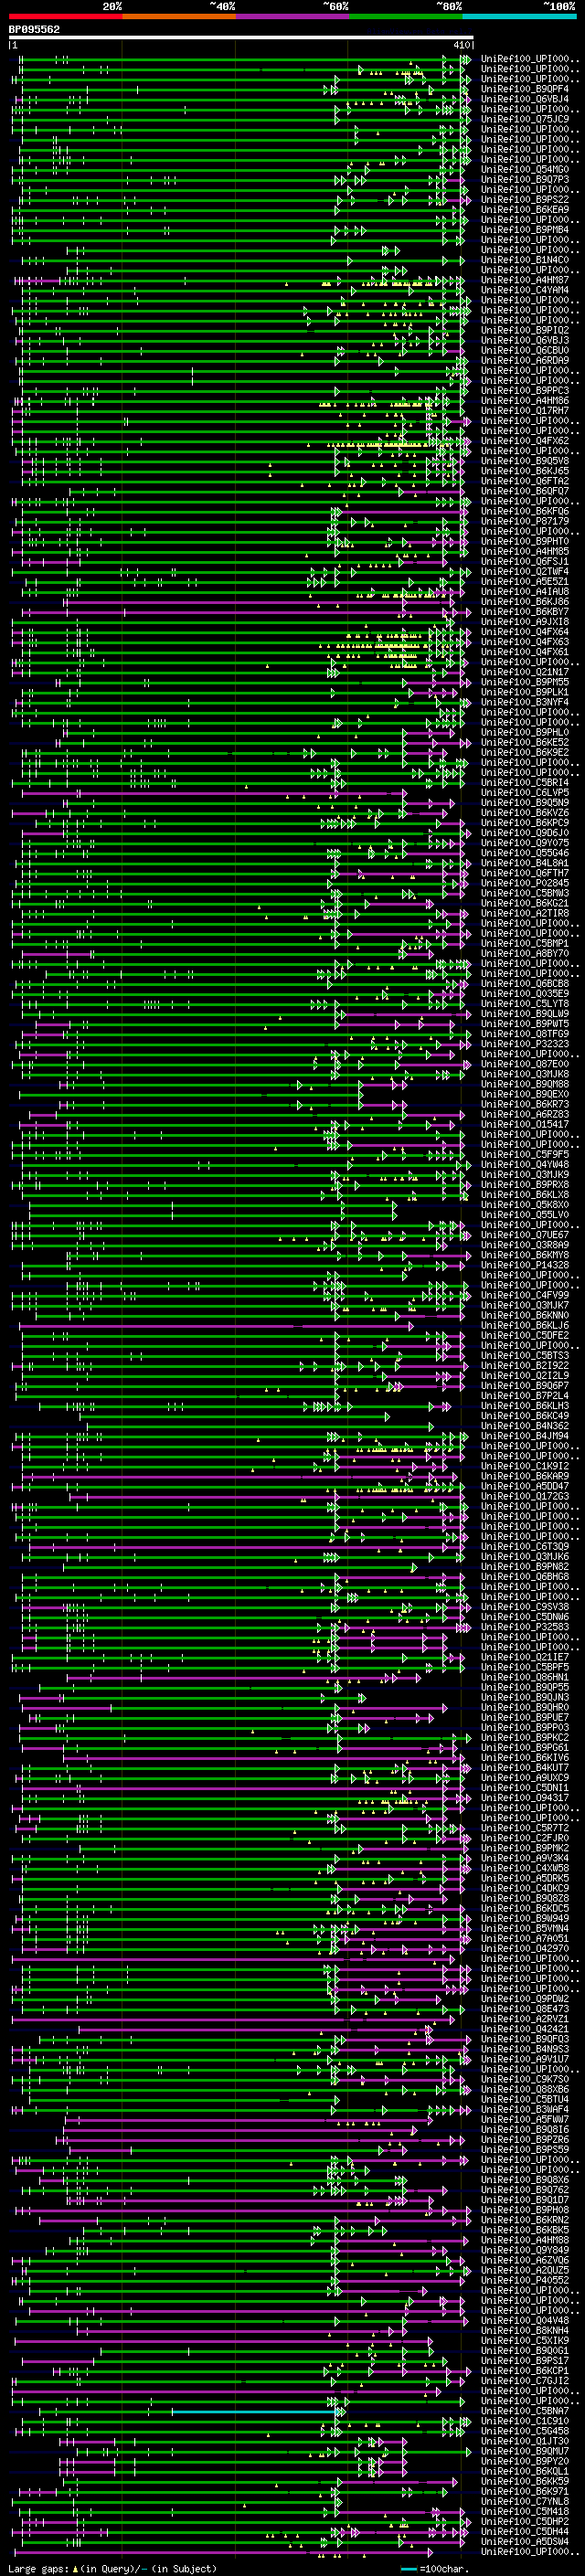Screen dimensions: 585x2576
Task: Select the UniRef100_A5DRK5 label
Action: tap(525, 1878)
